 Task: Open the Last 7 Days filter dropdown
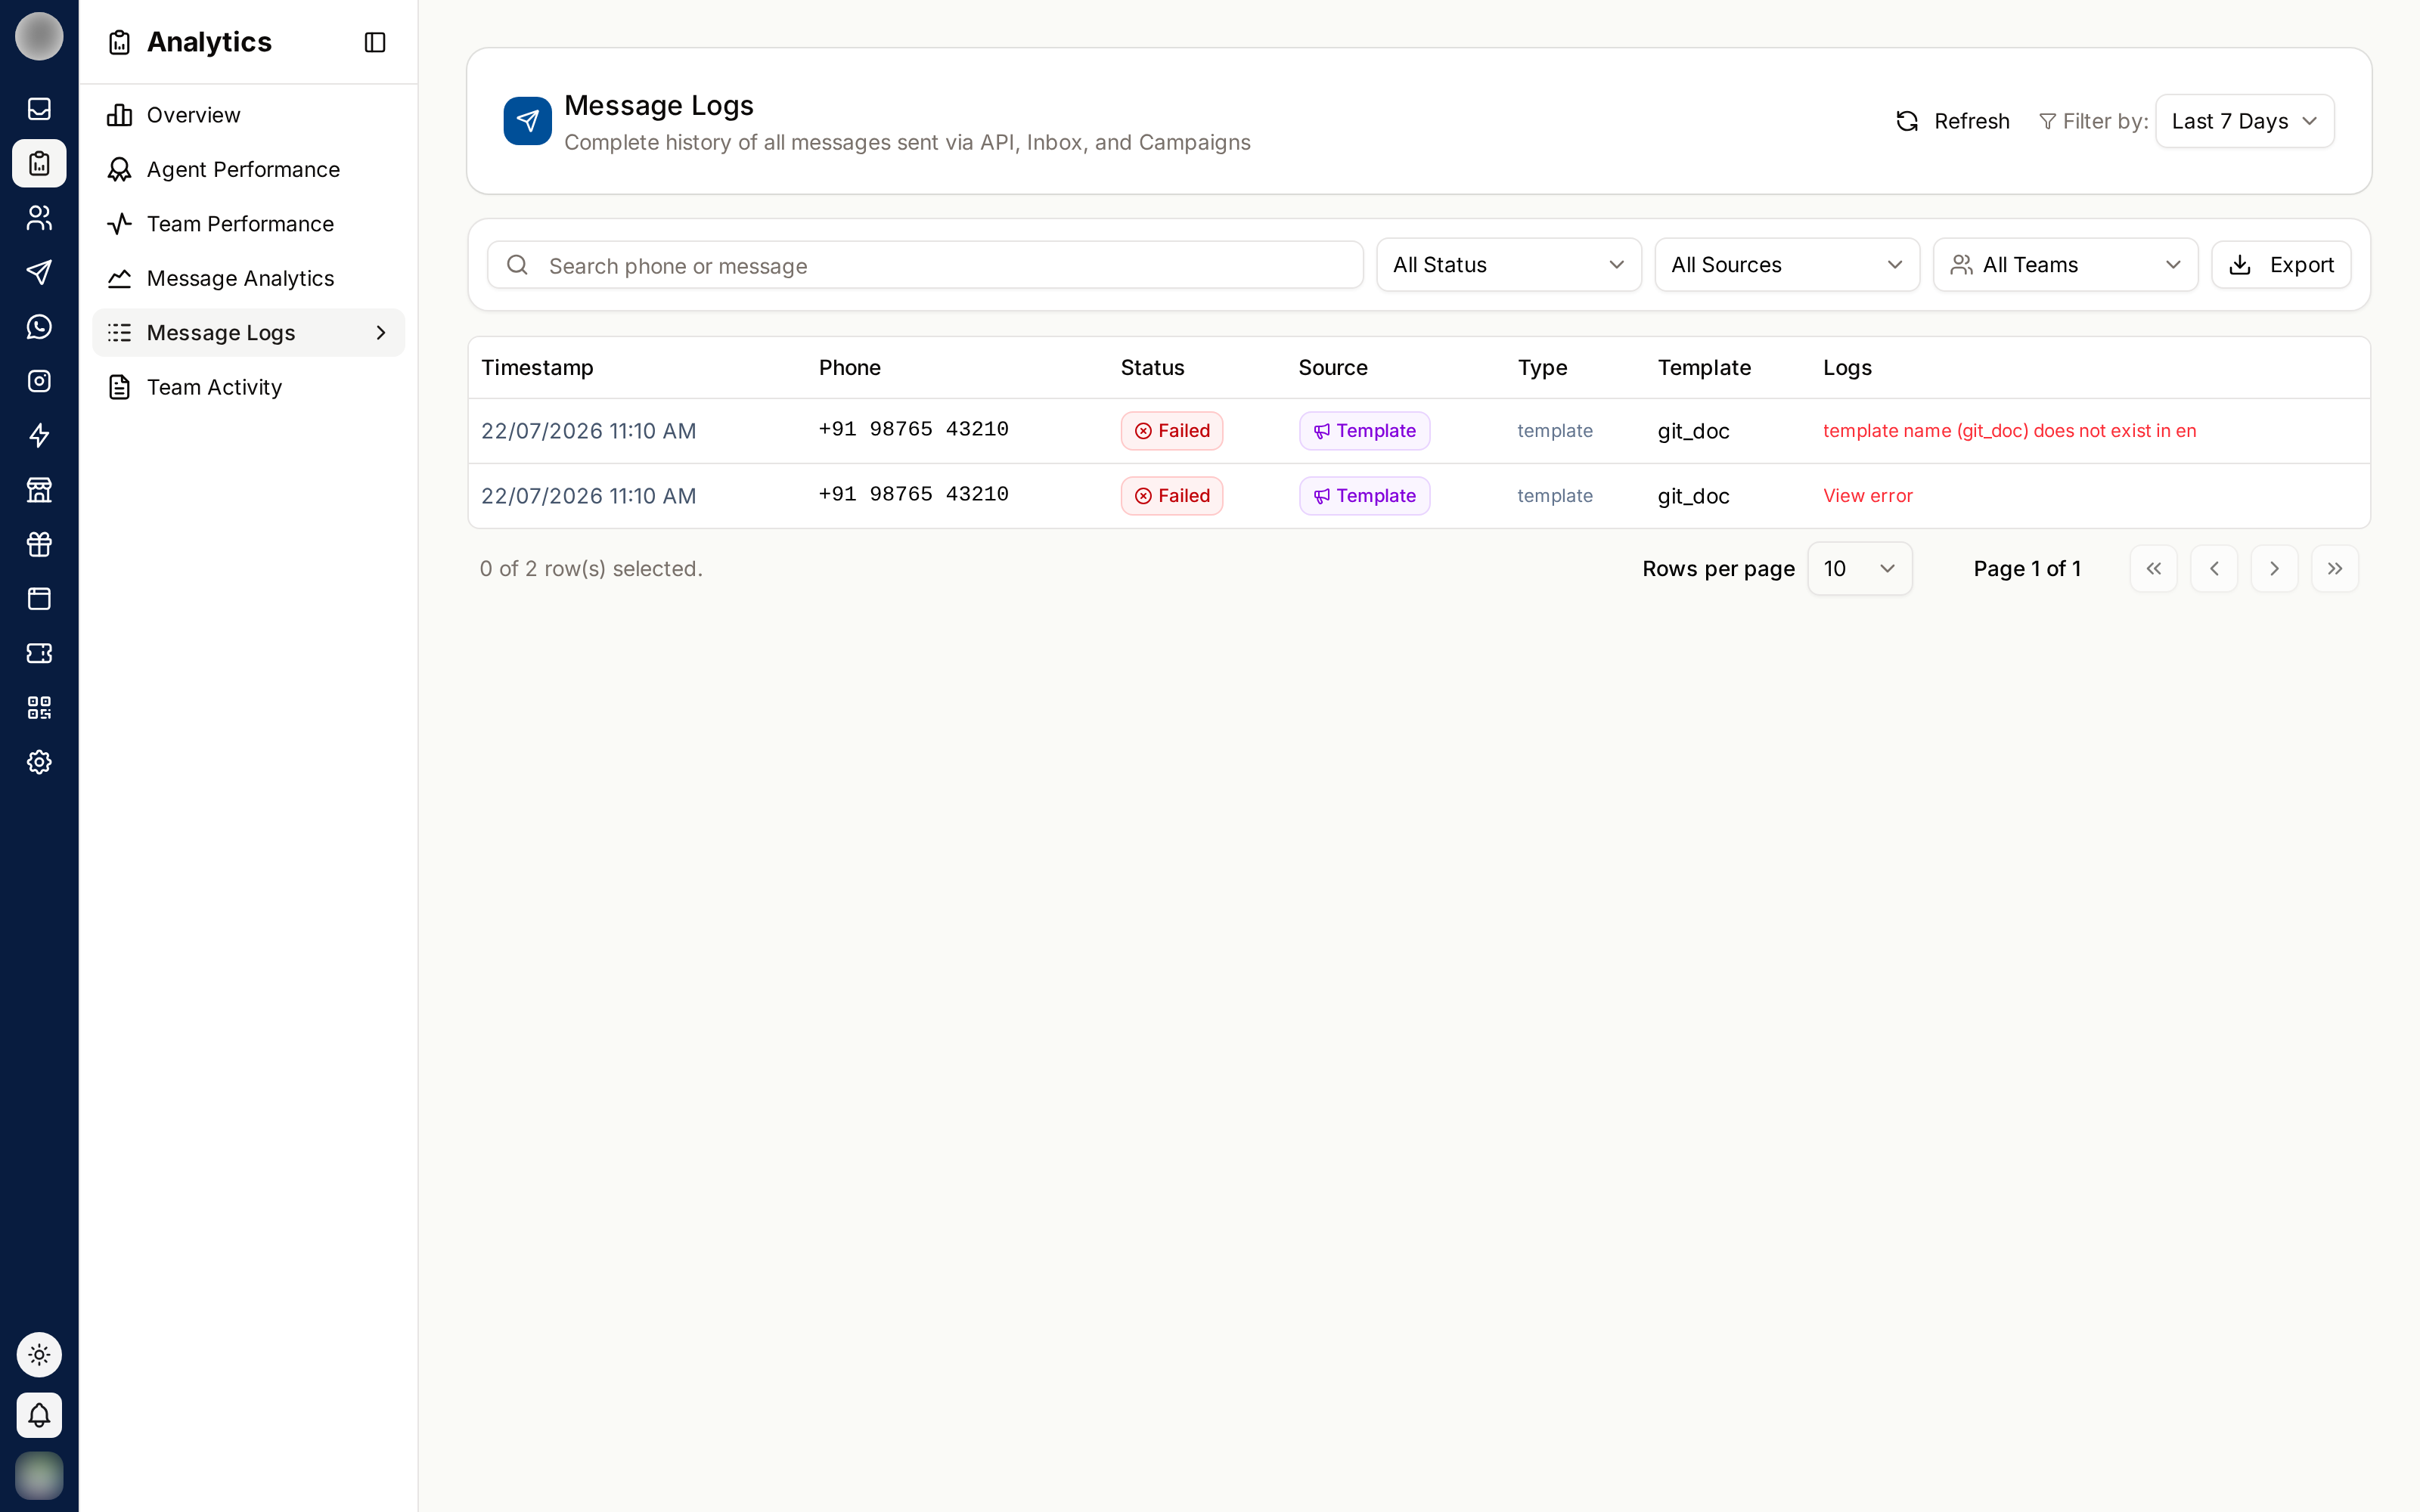pos(2244,121)
